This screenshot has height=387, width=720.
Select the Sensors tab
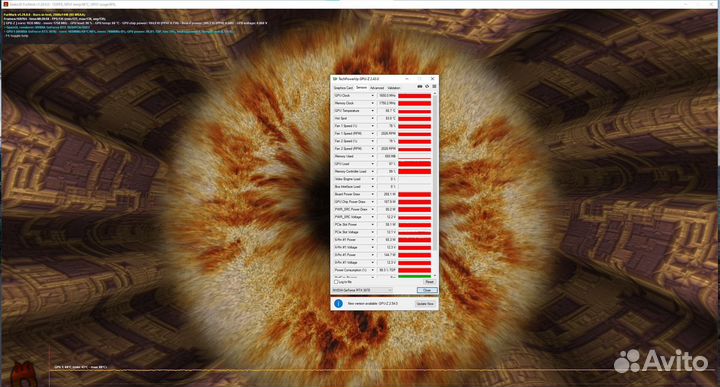tap(361, 87)
